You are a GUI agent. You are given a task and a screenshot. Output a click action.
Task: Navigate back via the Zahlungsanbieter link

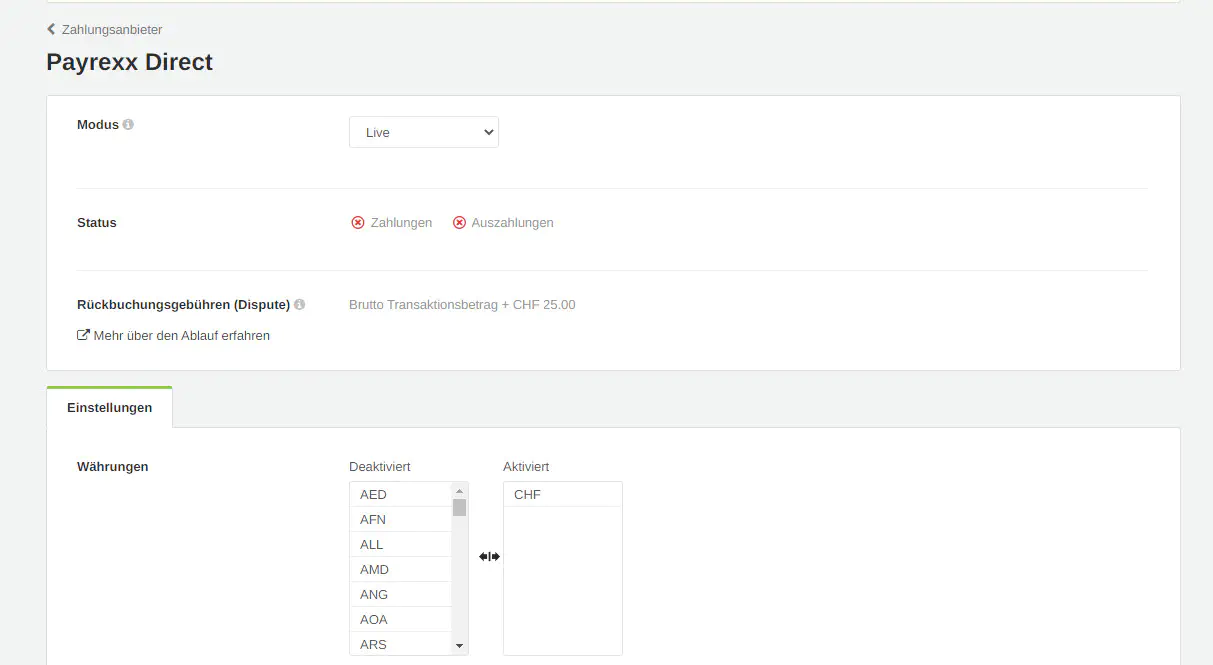pos(110,29)
